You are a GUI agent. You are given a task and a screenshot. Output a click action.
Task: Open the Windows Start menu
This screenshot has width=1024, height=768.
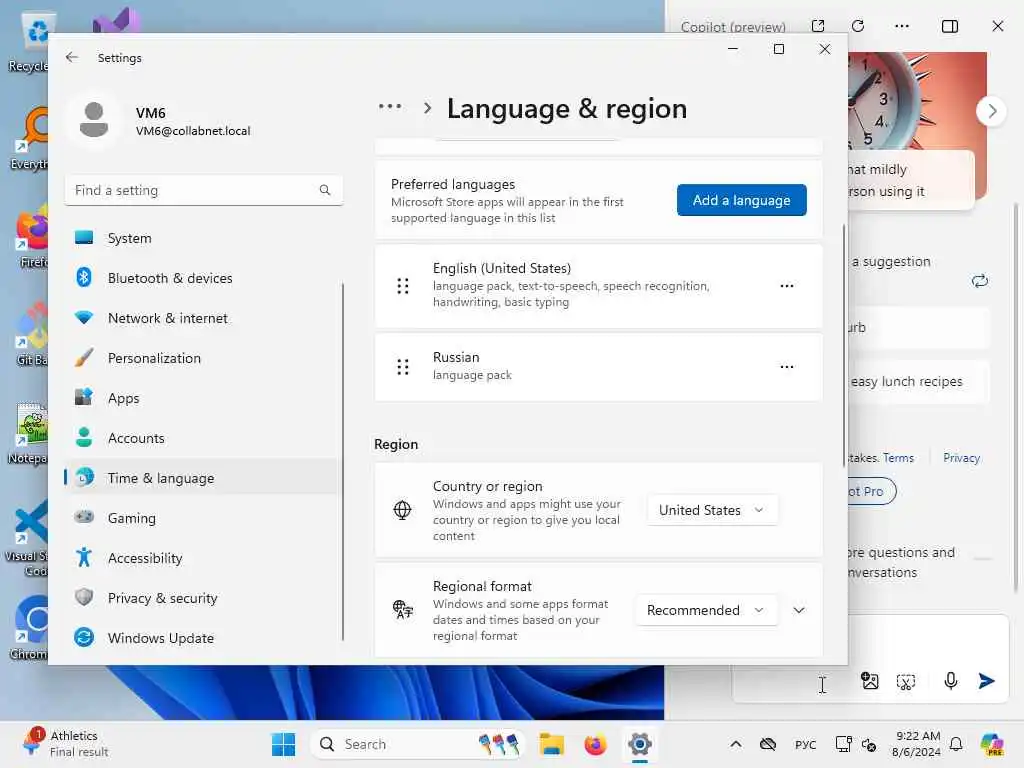pos(283,744)
